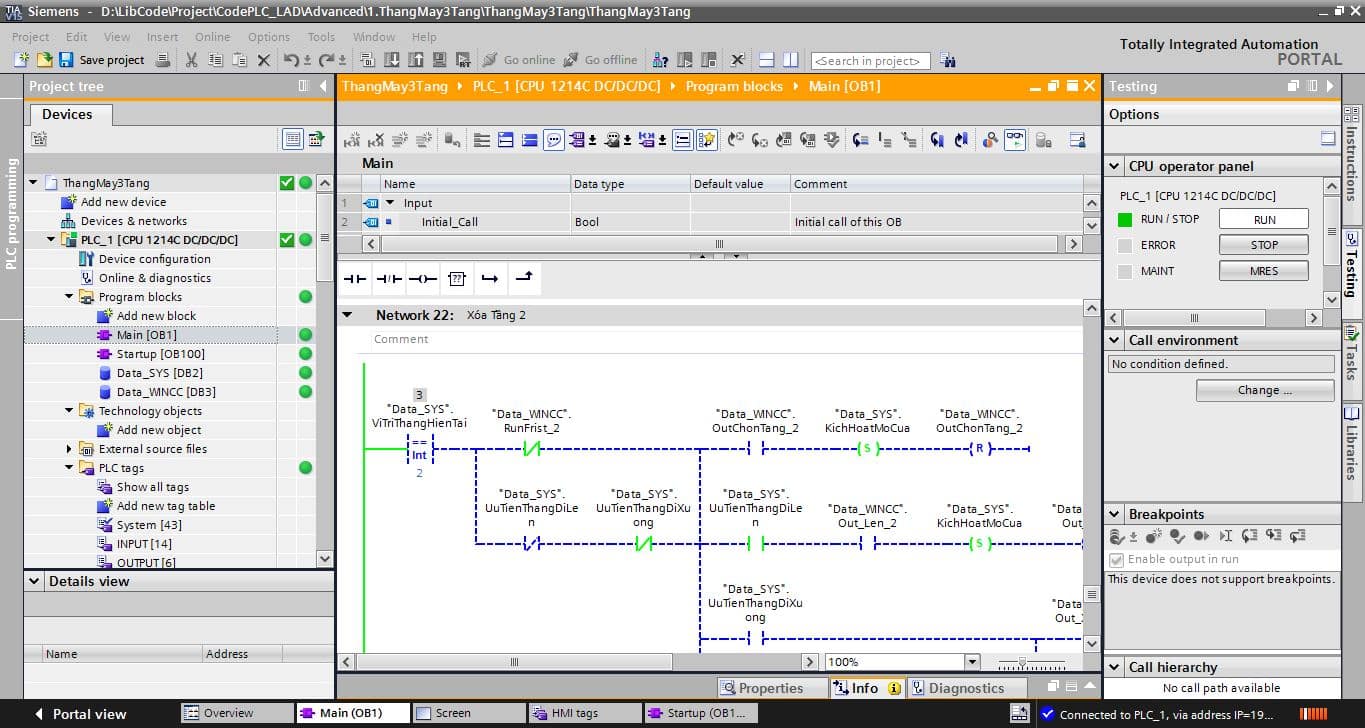Image resolution: width=1365 pixels, height=728 pixels.
Task: Click the Go offline button
Action: (600, 60)
